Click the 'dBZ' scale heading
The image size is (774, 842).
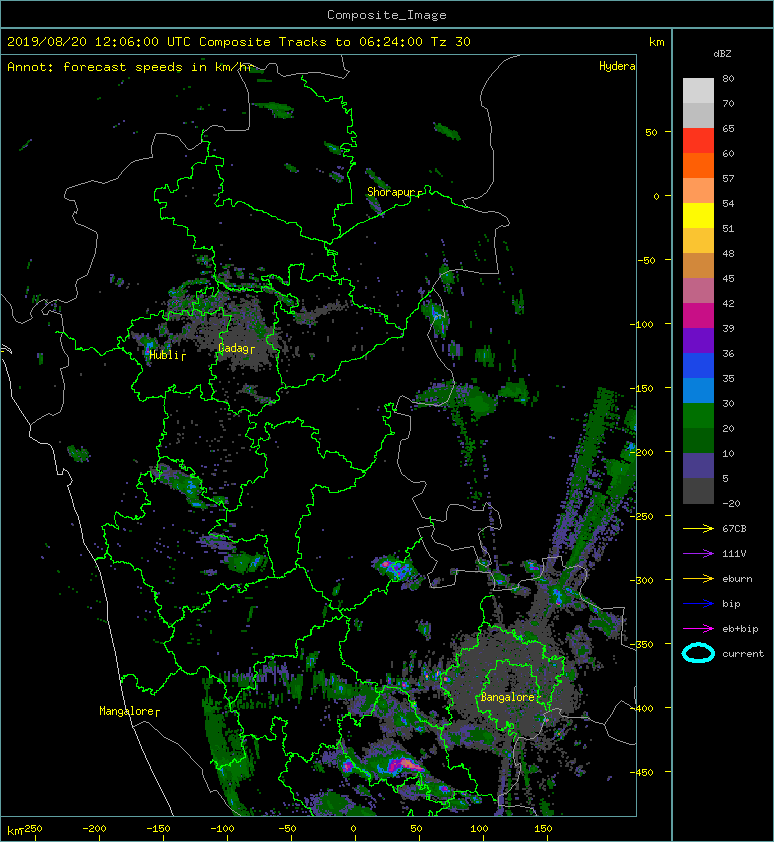click(x=722, y=54)
